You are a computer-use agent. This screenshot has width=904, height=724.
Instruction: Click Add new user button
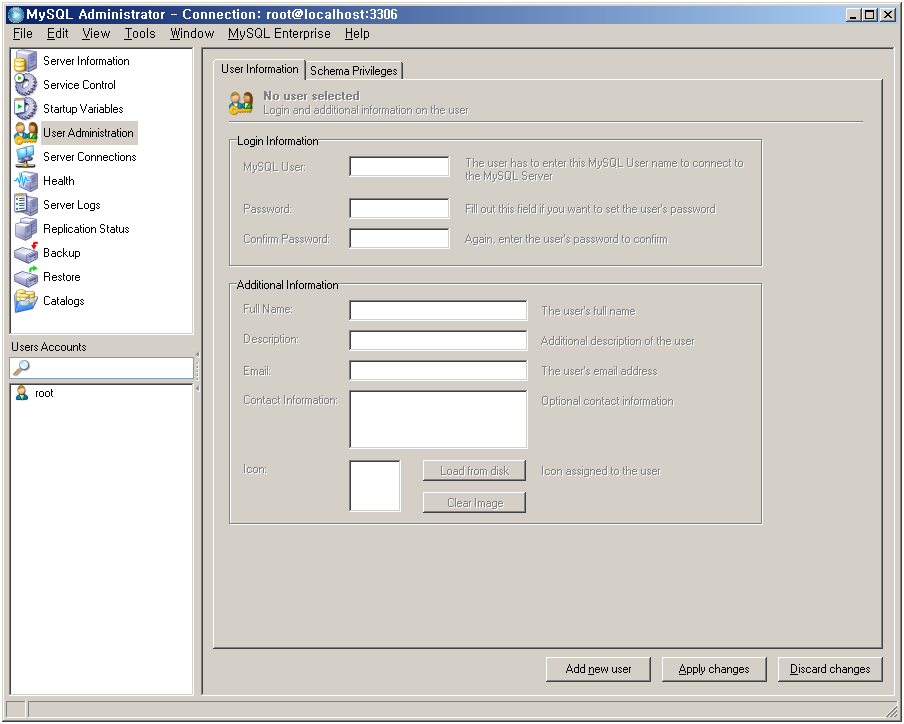click(598, 669)
